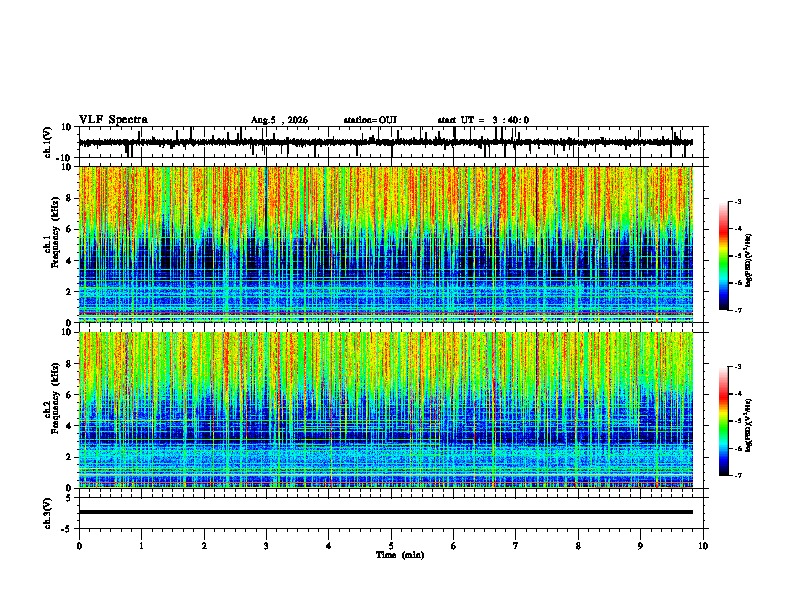
Task: Click the ch.1 spectrogram colorbar
Action: (724, 256)
